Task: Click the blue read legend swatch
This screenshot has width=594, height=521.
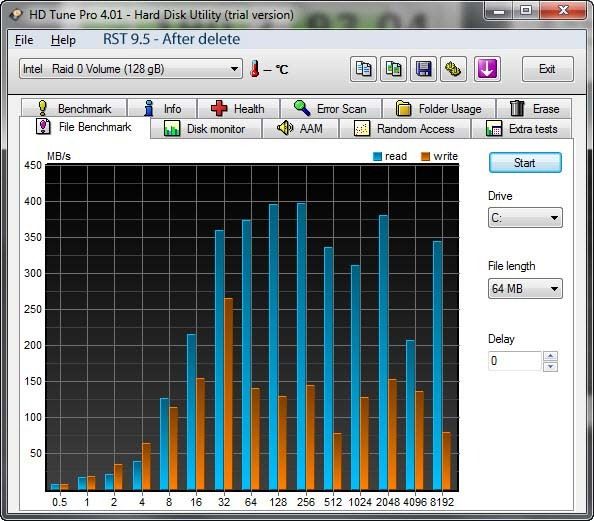Action: (377, 156)
